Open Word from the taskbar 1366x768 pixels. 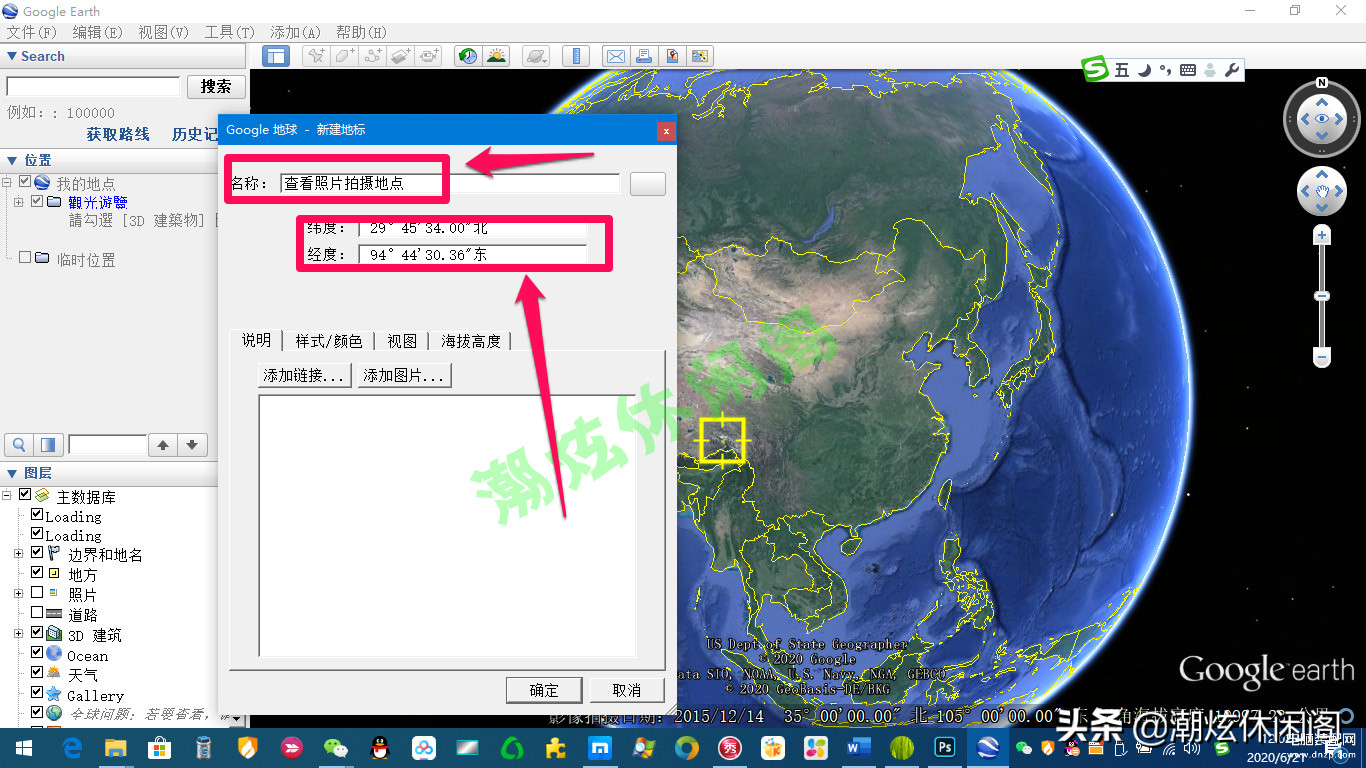pyautogui.click(x=859, y=747)
